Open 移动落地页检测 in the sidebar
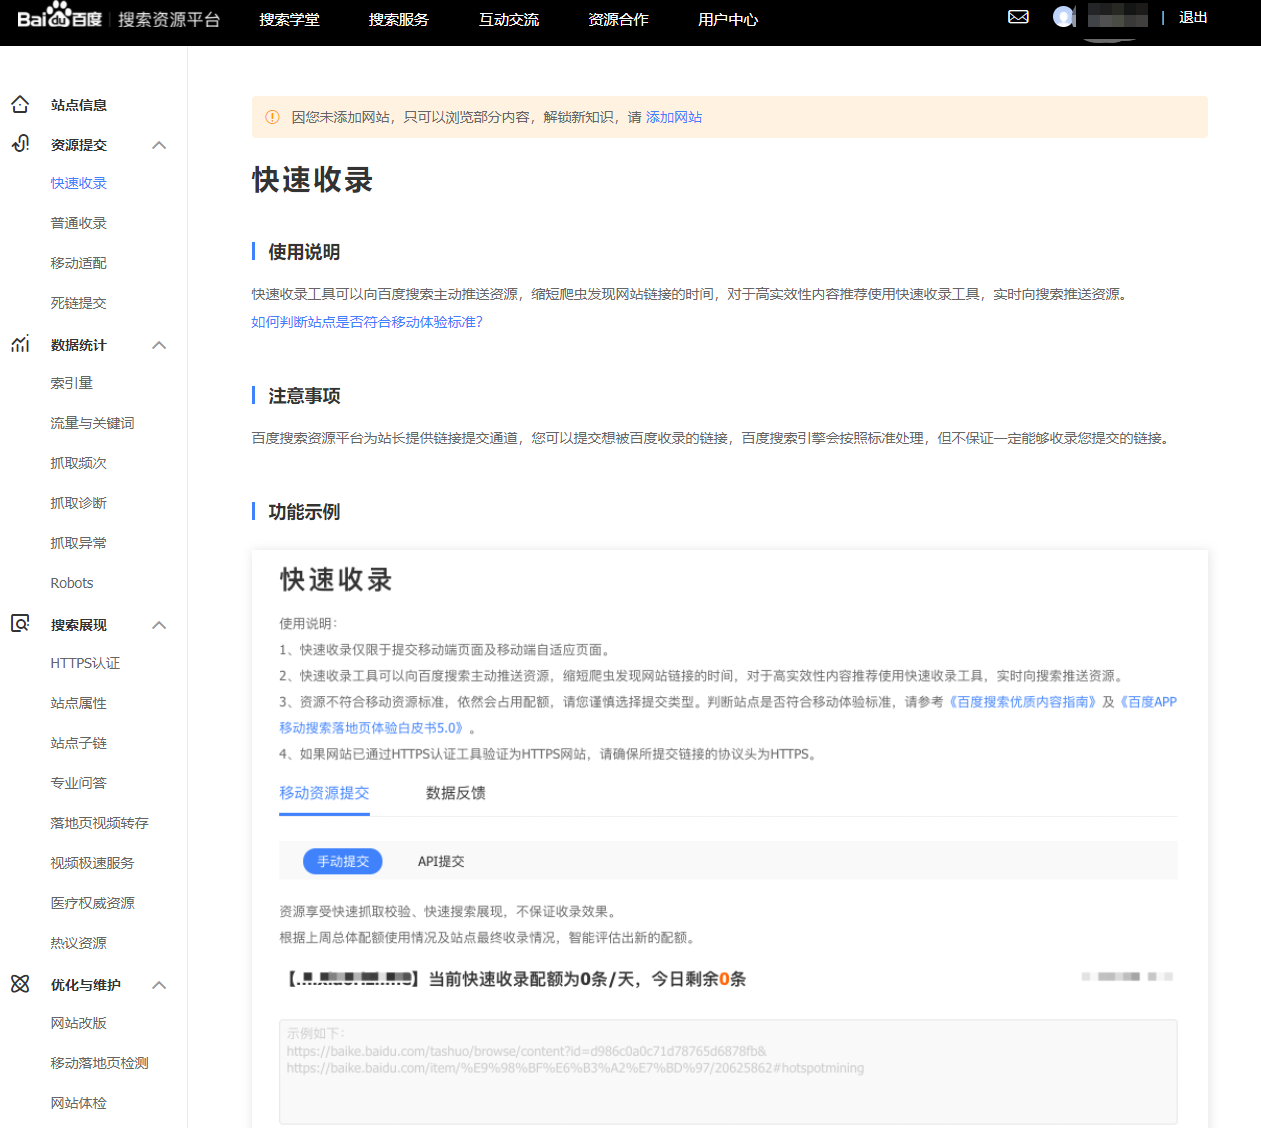The height and width of the screenshot is (1128, 1261). tap(100, 1063)
